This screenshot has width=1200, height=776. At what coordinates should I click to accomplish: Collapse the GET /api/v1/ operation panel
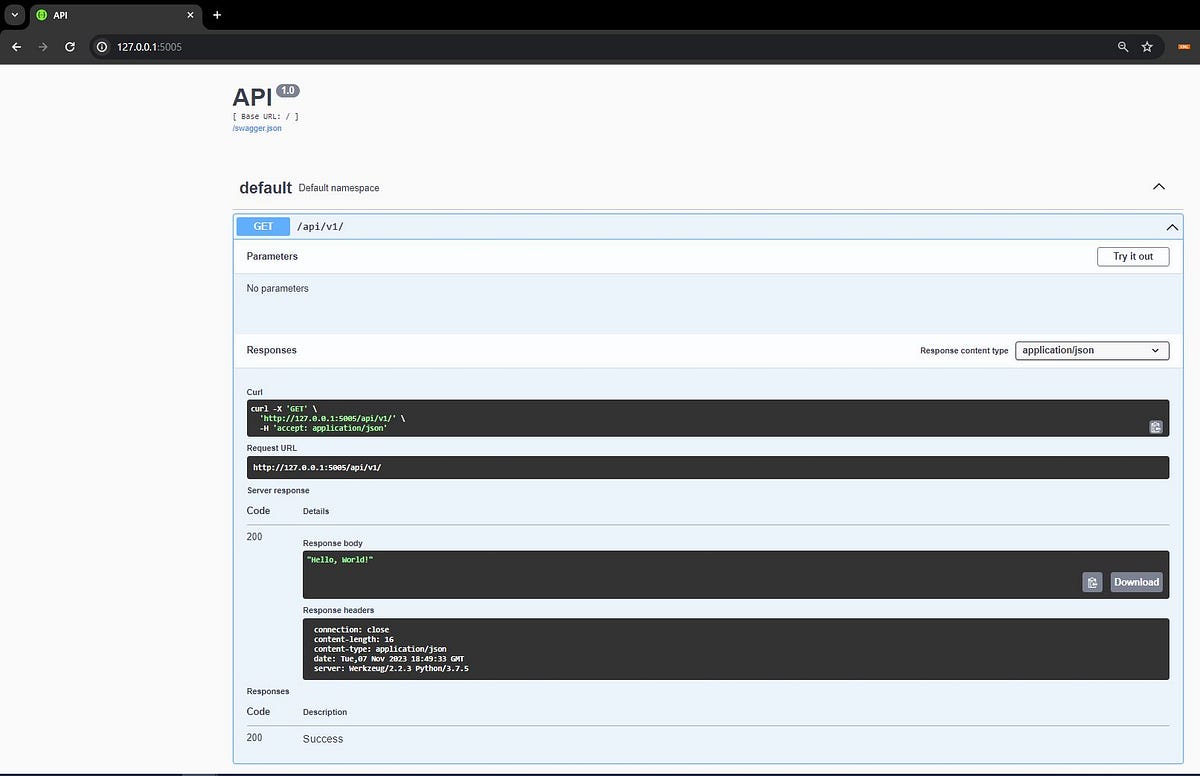pyautogui.click(x=1172, y=227)
